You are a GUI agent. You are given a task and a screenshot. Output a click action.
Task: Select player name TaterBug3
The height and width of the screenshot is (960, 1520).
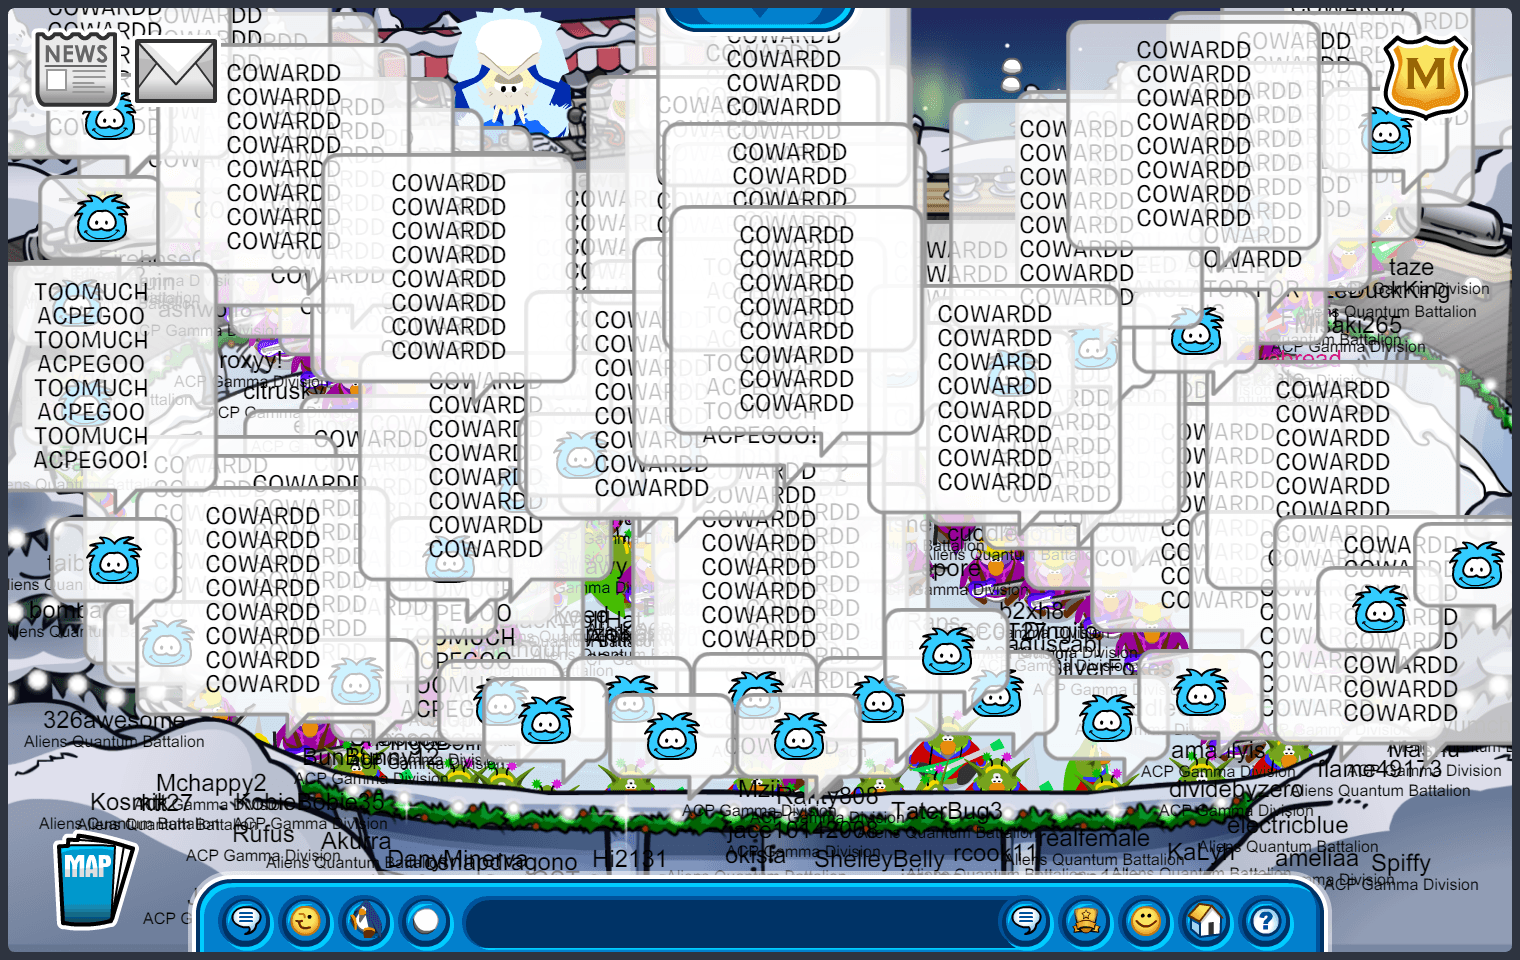[946, 810]
